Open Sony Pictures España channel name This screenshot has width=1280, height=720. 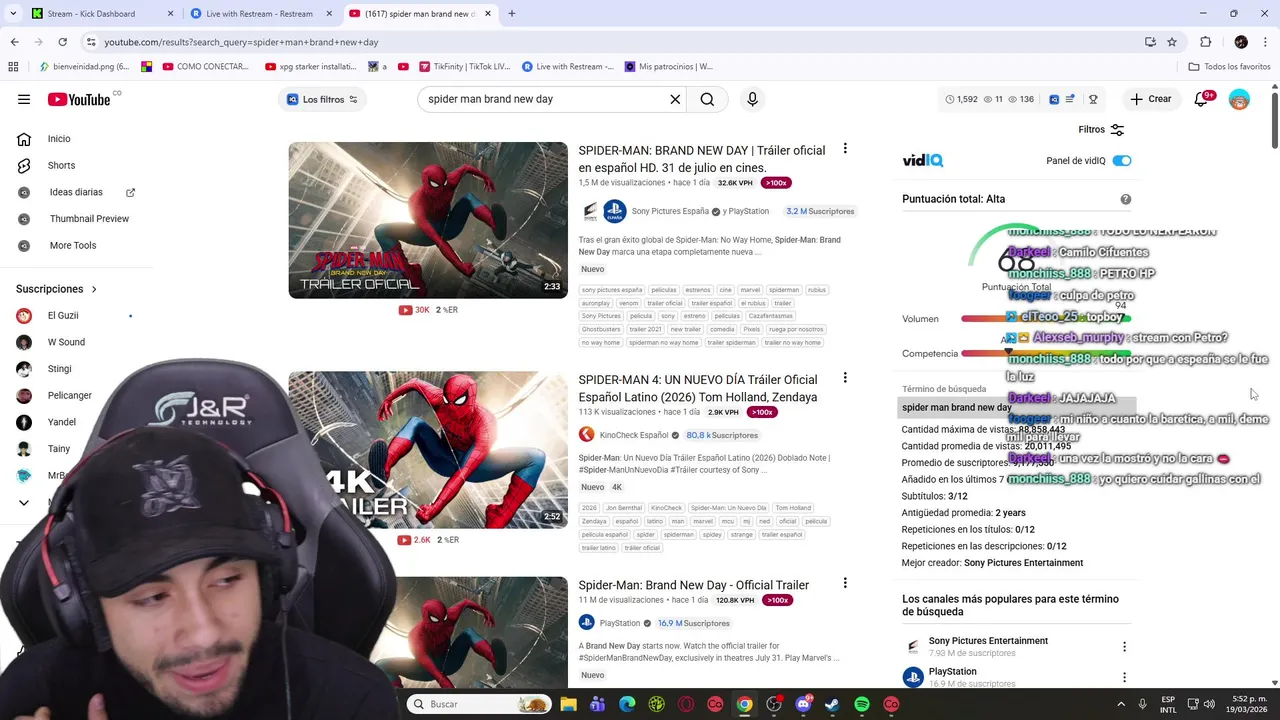click(670, 211)
